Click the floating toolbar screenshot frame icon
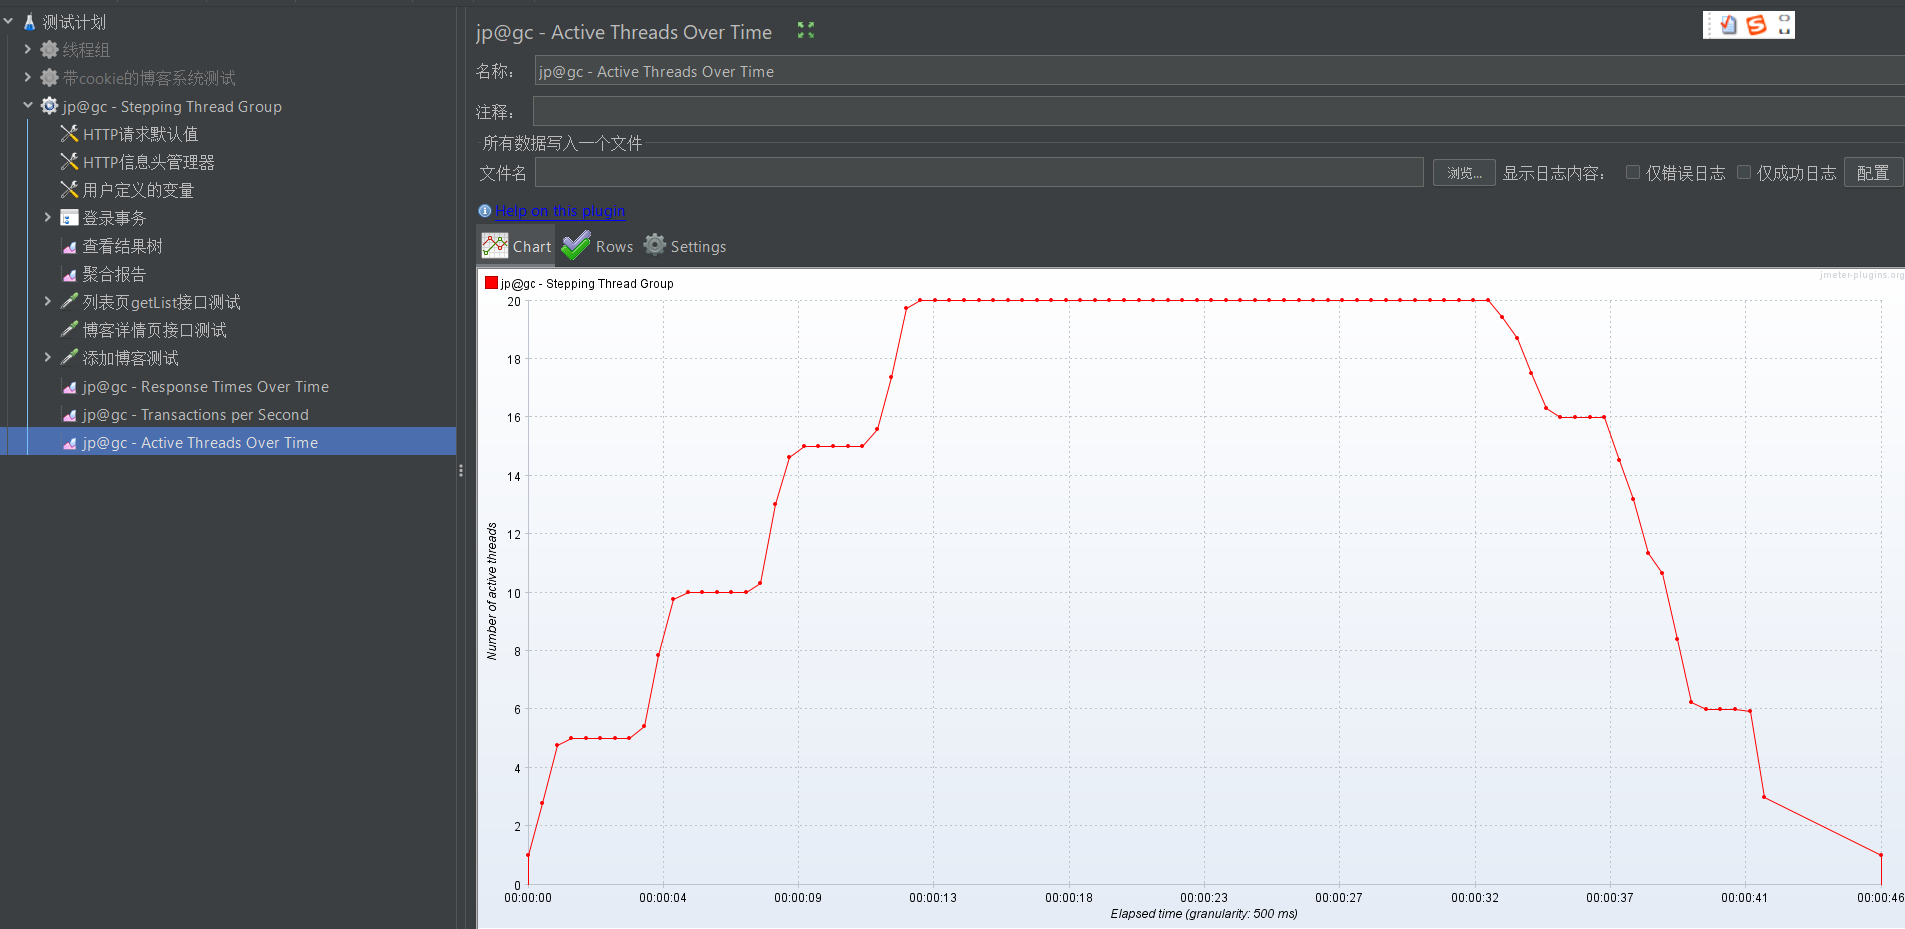This screenshot has width=1905, height=929. point(1784,25)
